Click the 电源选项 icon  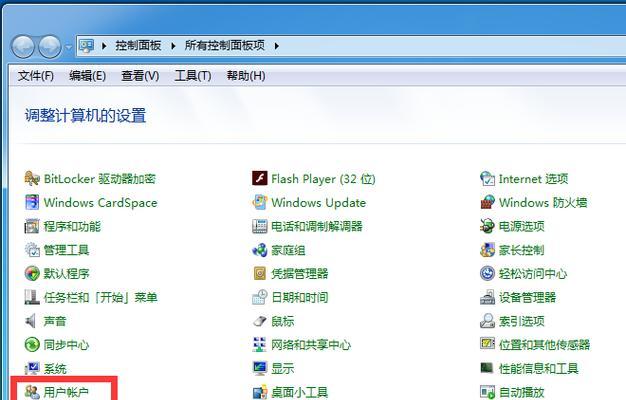[487, 226]
